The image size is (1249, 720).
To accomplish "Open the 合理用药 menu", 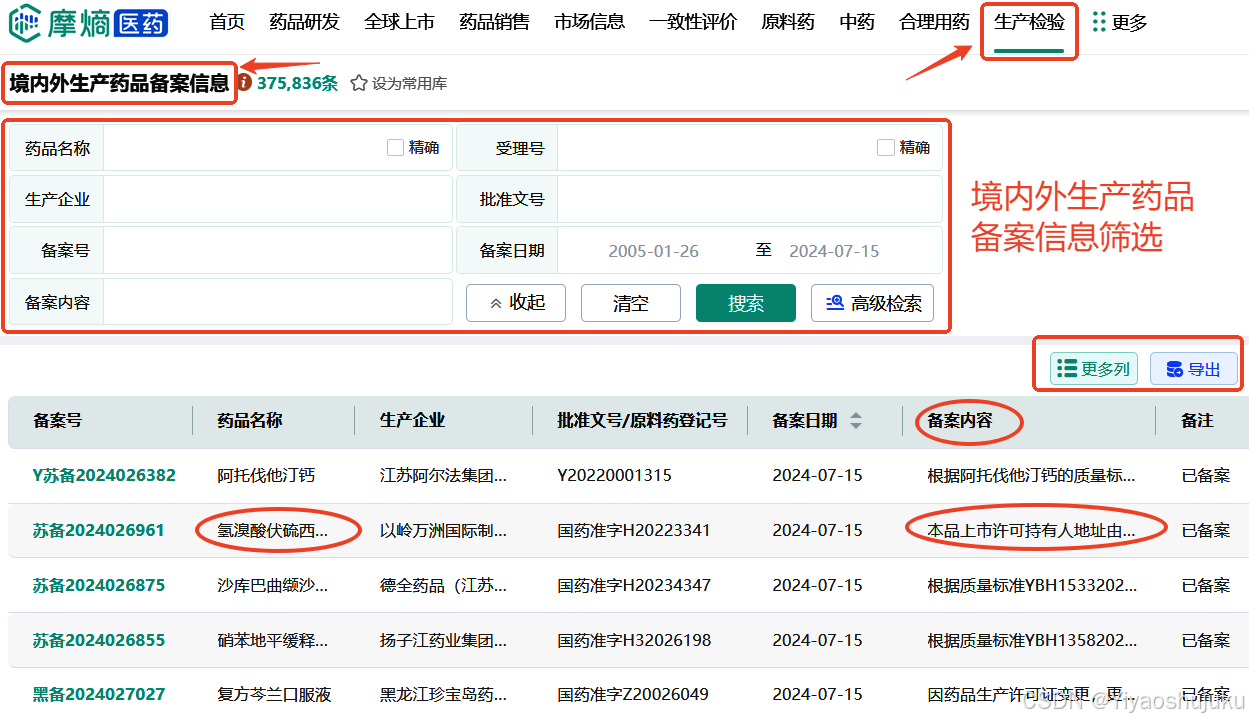I will 934,22.
